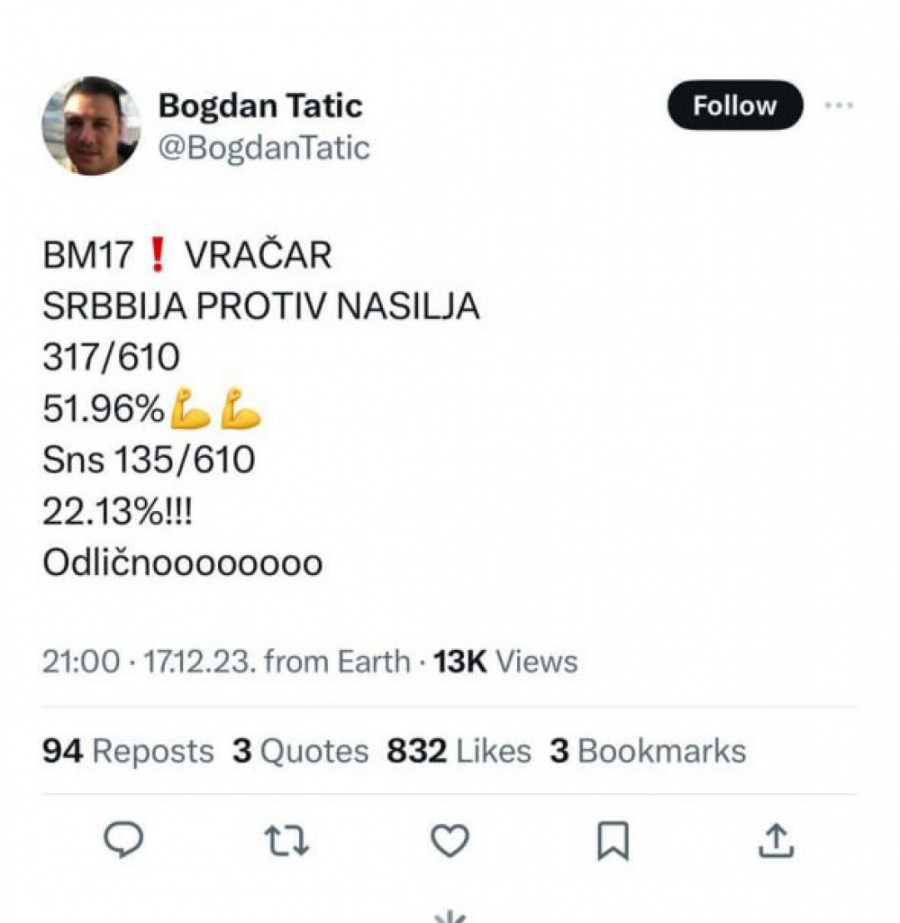Open Bogdan Tatic's profile picture
Image resolution: width=900 pixels, height=923 pixels.
[91, 126]
